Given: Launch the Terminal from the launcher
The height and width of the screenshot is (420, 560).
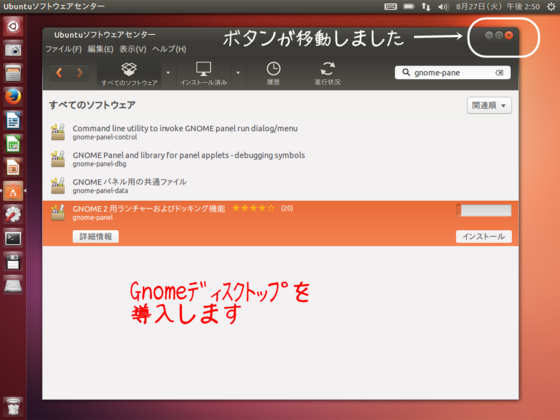Looking at the screenshot, I should [13, 238].
